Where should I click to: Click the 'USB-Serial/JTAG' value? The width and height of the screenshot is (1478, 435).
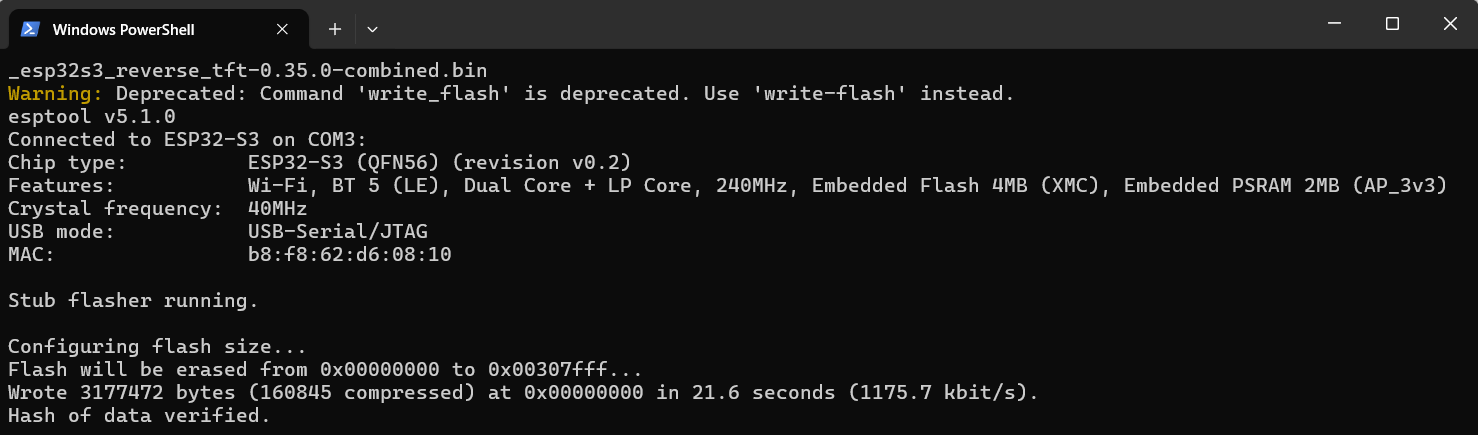(x=337, y=232)
